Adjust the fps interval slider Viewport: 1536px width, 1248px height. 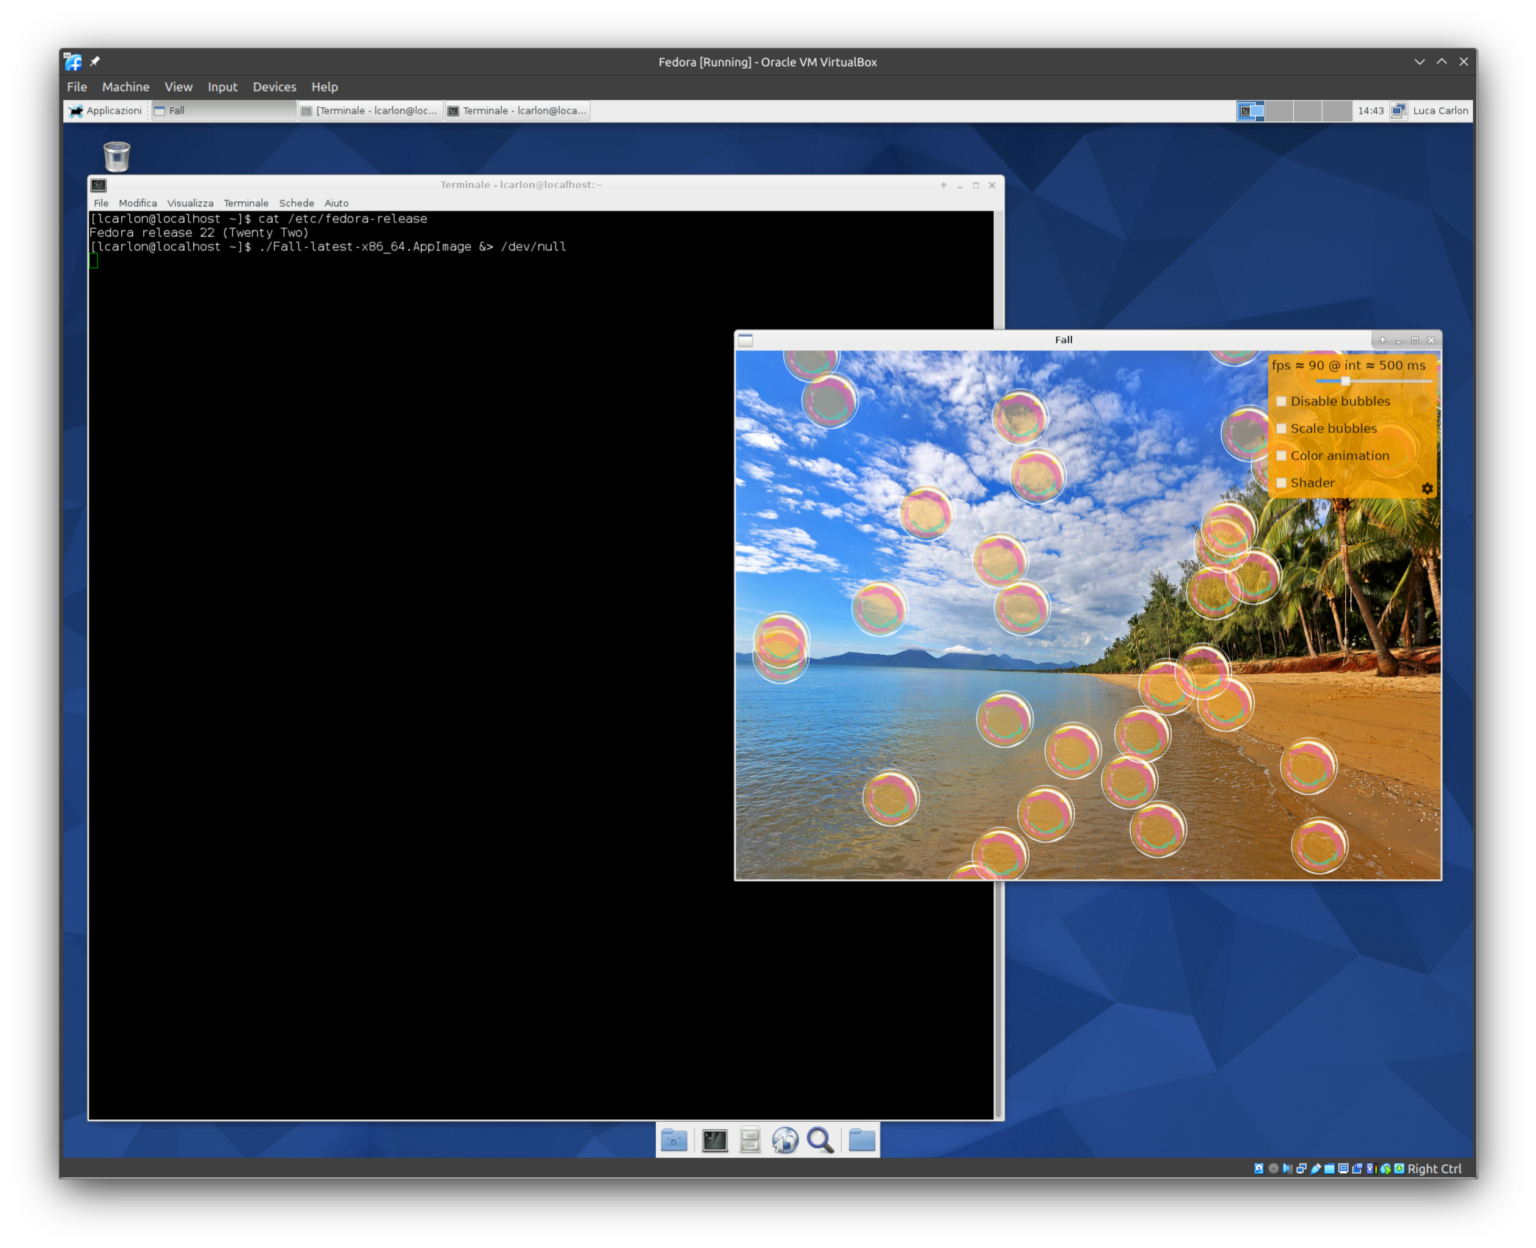tap(1347, 381)
